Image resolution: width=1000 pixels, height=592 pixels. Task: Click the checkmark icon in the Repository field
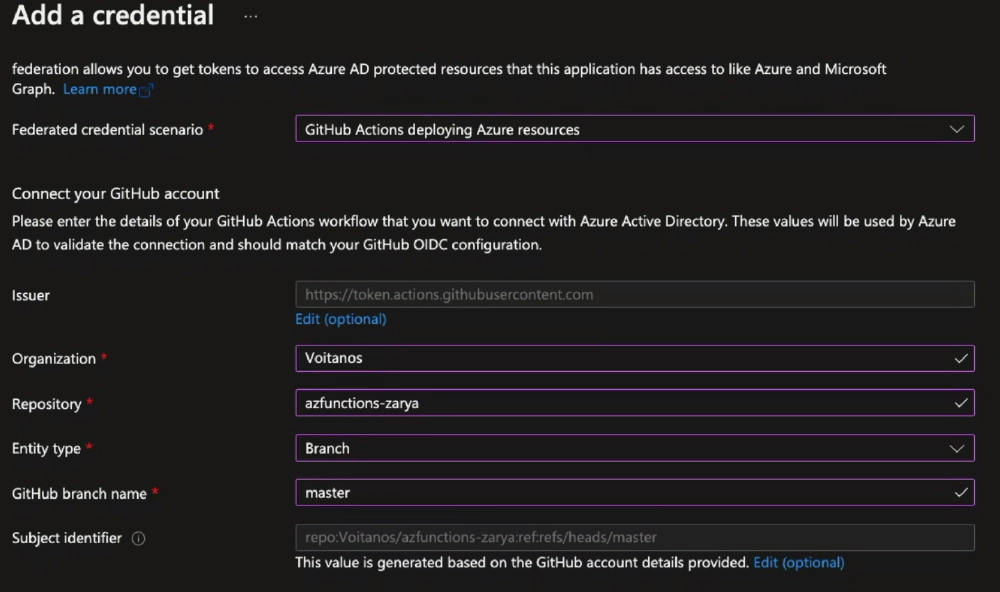point(961,403)
